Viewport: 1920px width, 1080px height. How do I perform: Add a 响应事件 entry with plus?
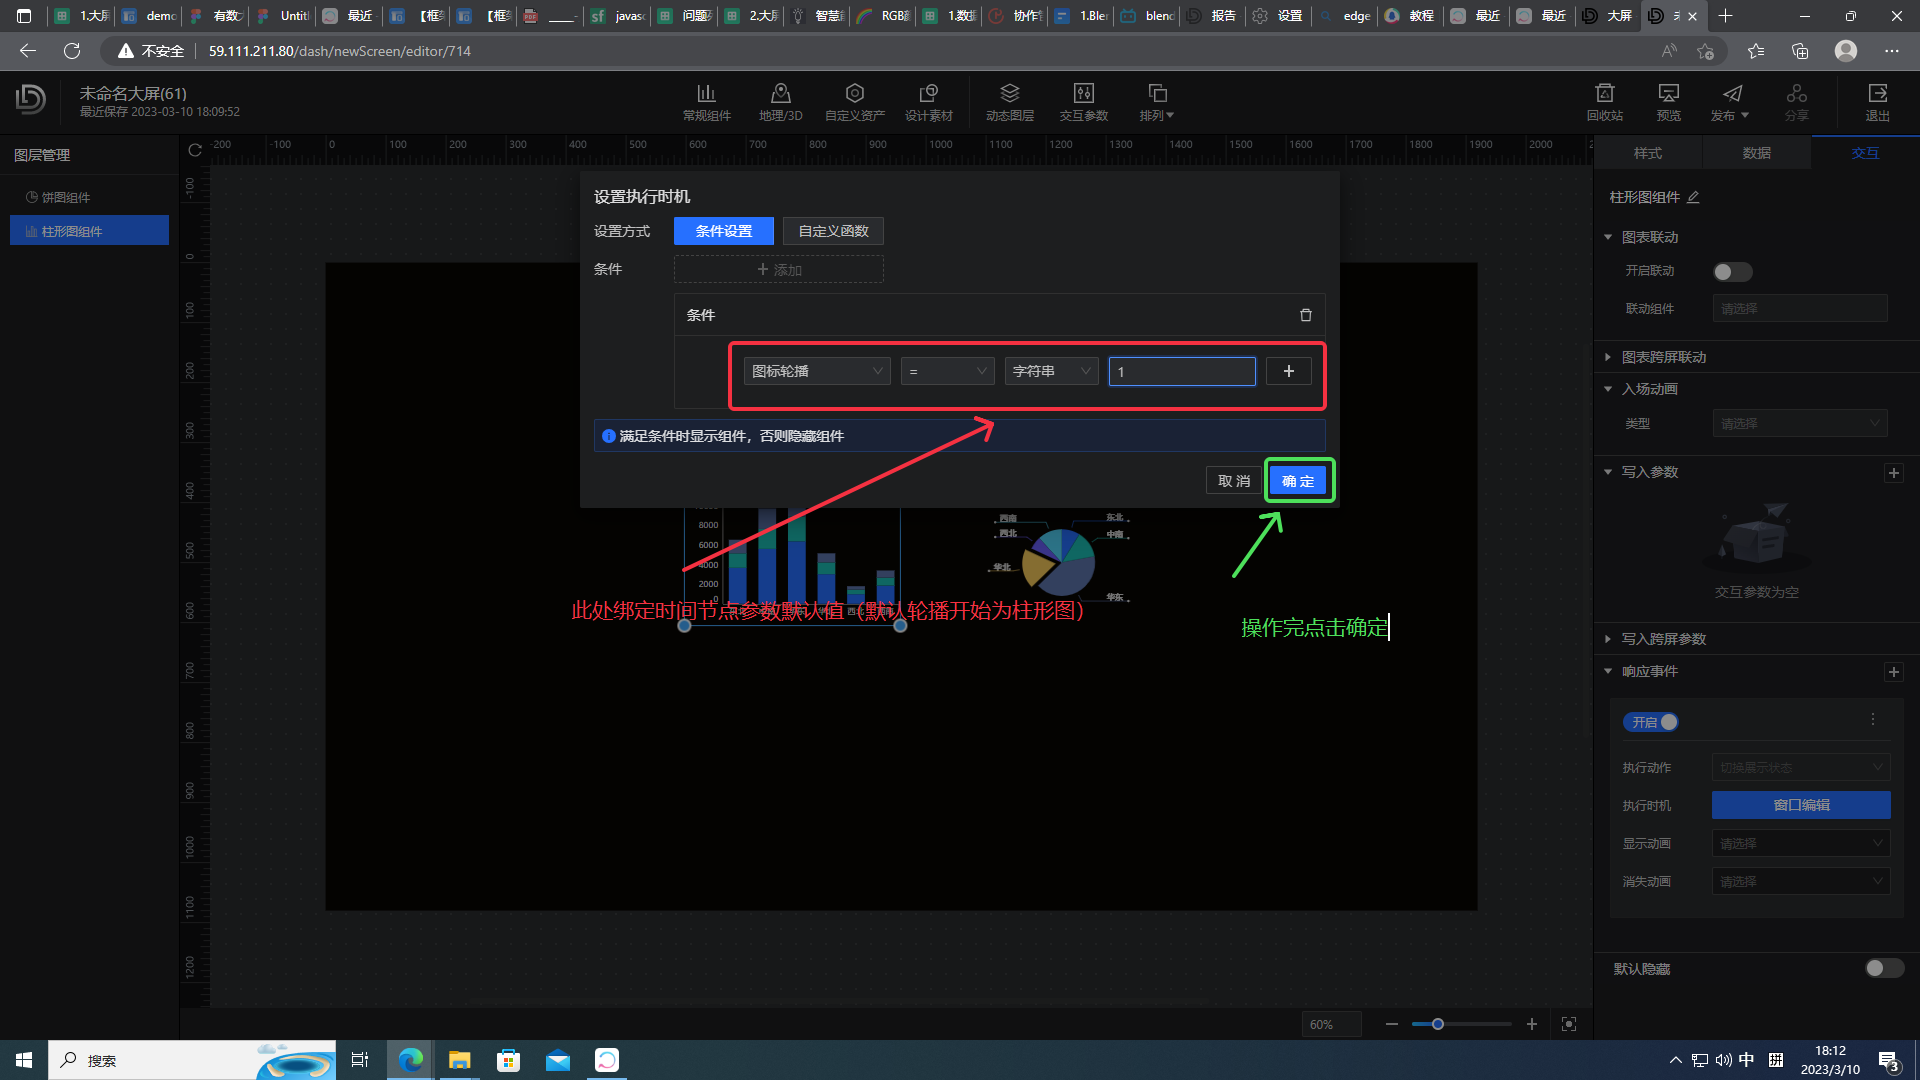pyautogui.click(x=1893, y=672)
